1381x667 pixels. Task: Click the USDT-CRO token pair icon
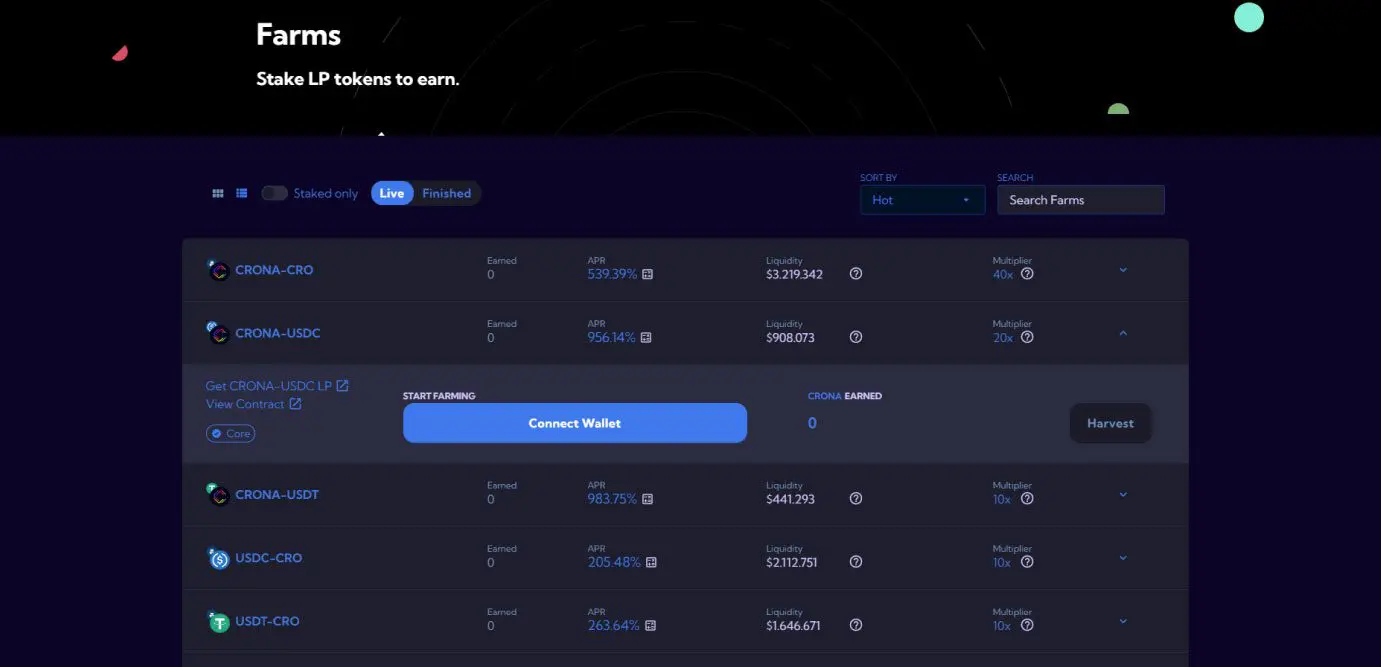coord(218,621)
